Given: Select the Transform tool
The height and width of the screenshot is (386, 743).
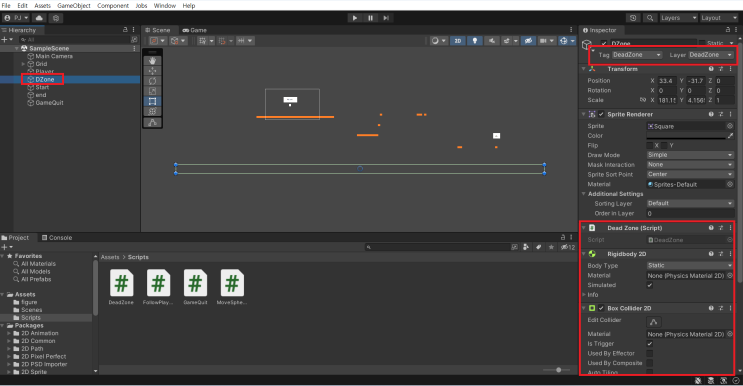Looking at the screenshot, I should [x=152, y=111].
